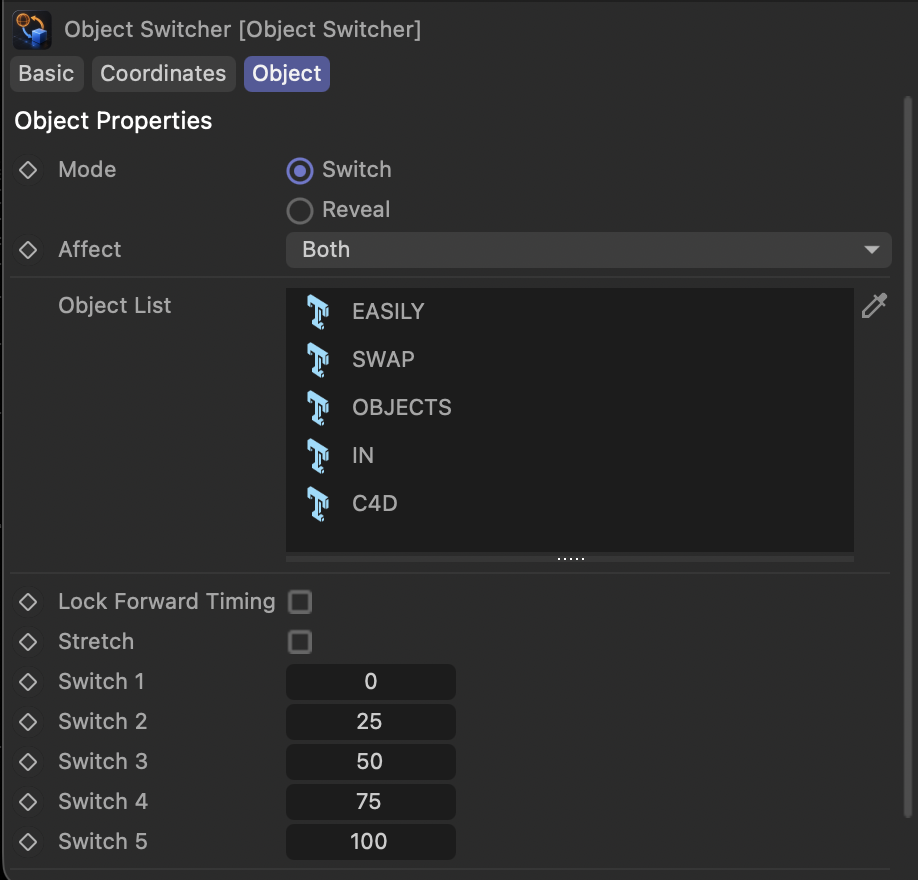This screenshot has height=880, width=918.
Task: Click the Switch 1 value field
Action: pos(371,682)
